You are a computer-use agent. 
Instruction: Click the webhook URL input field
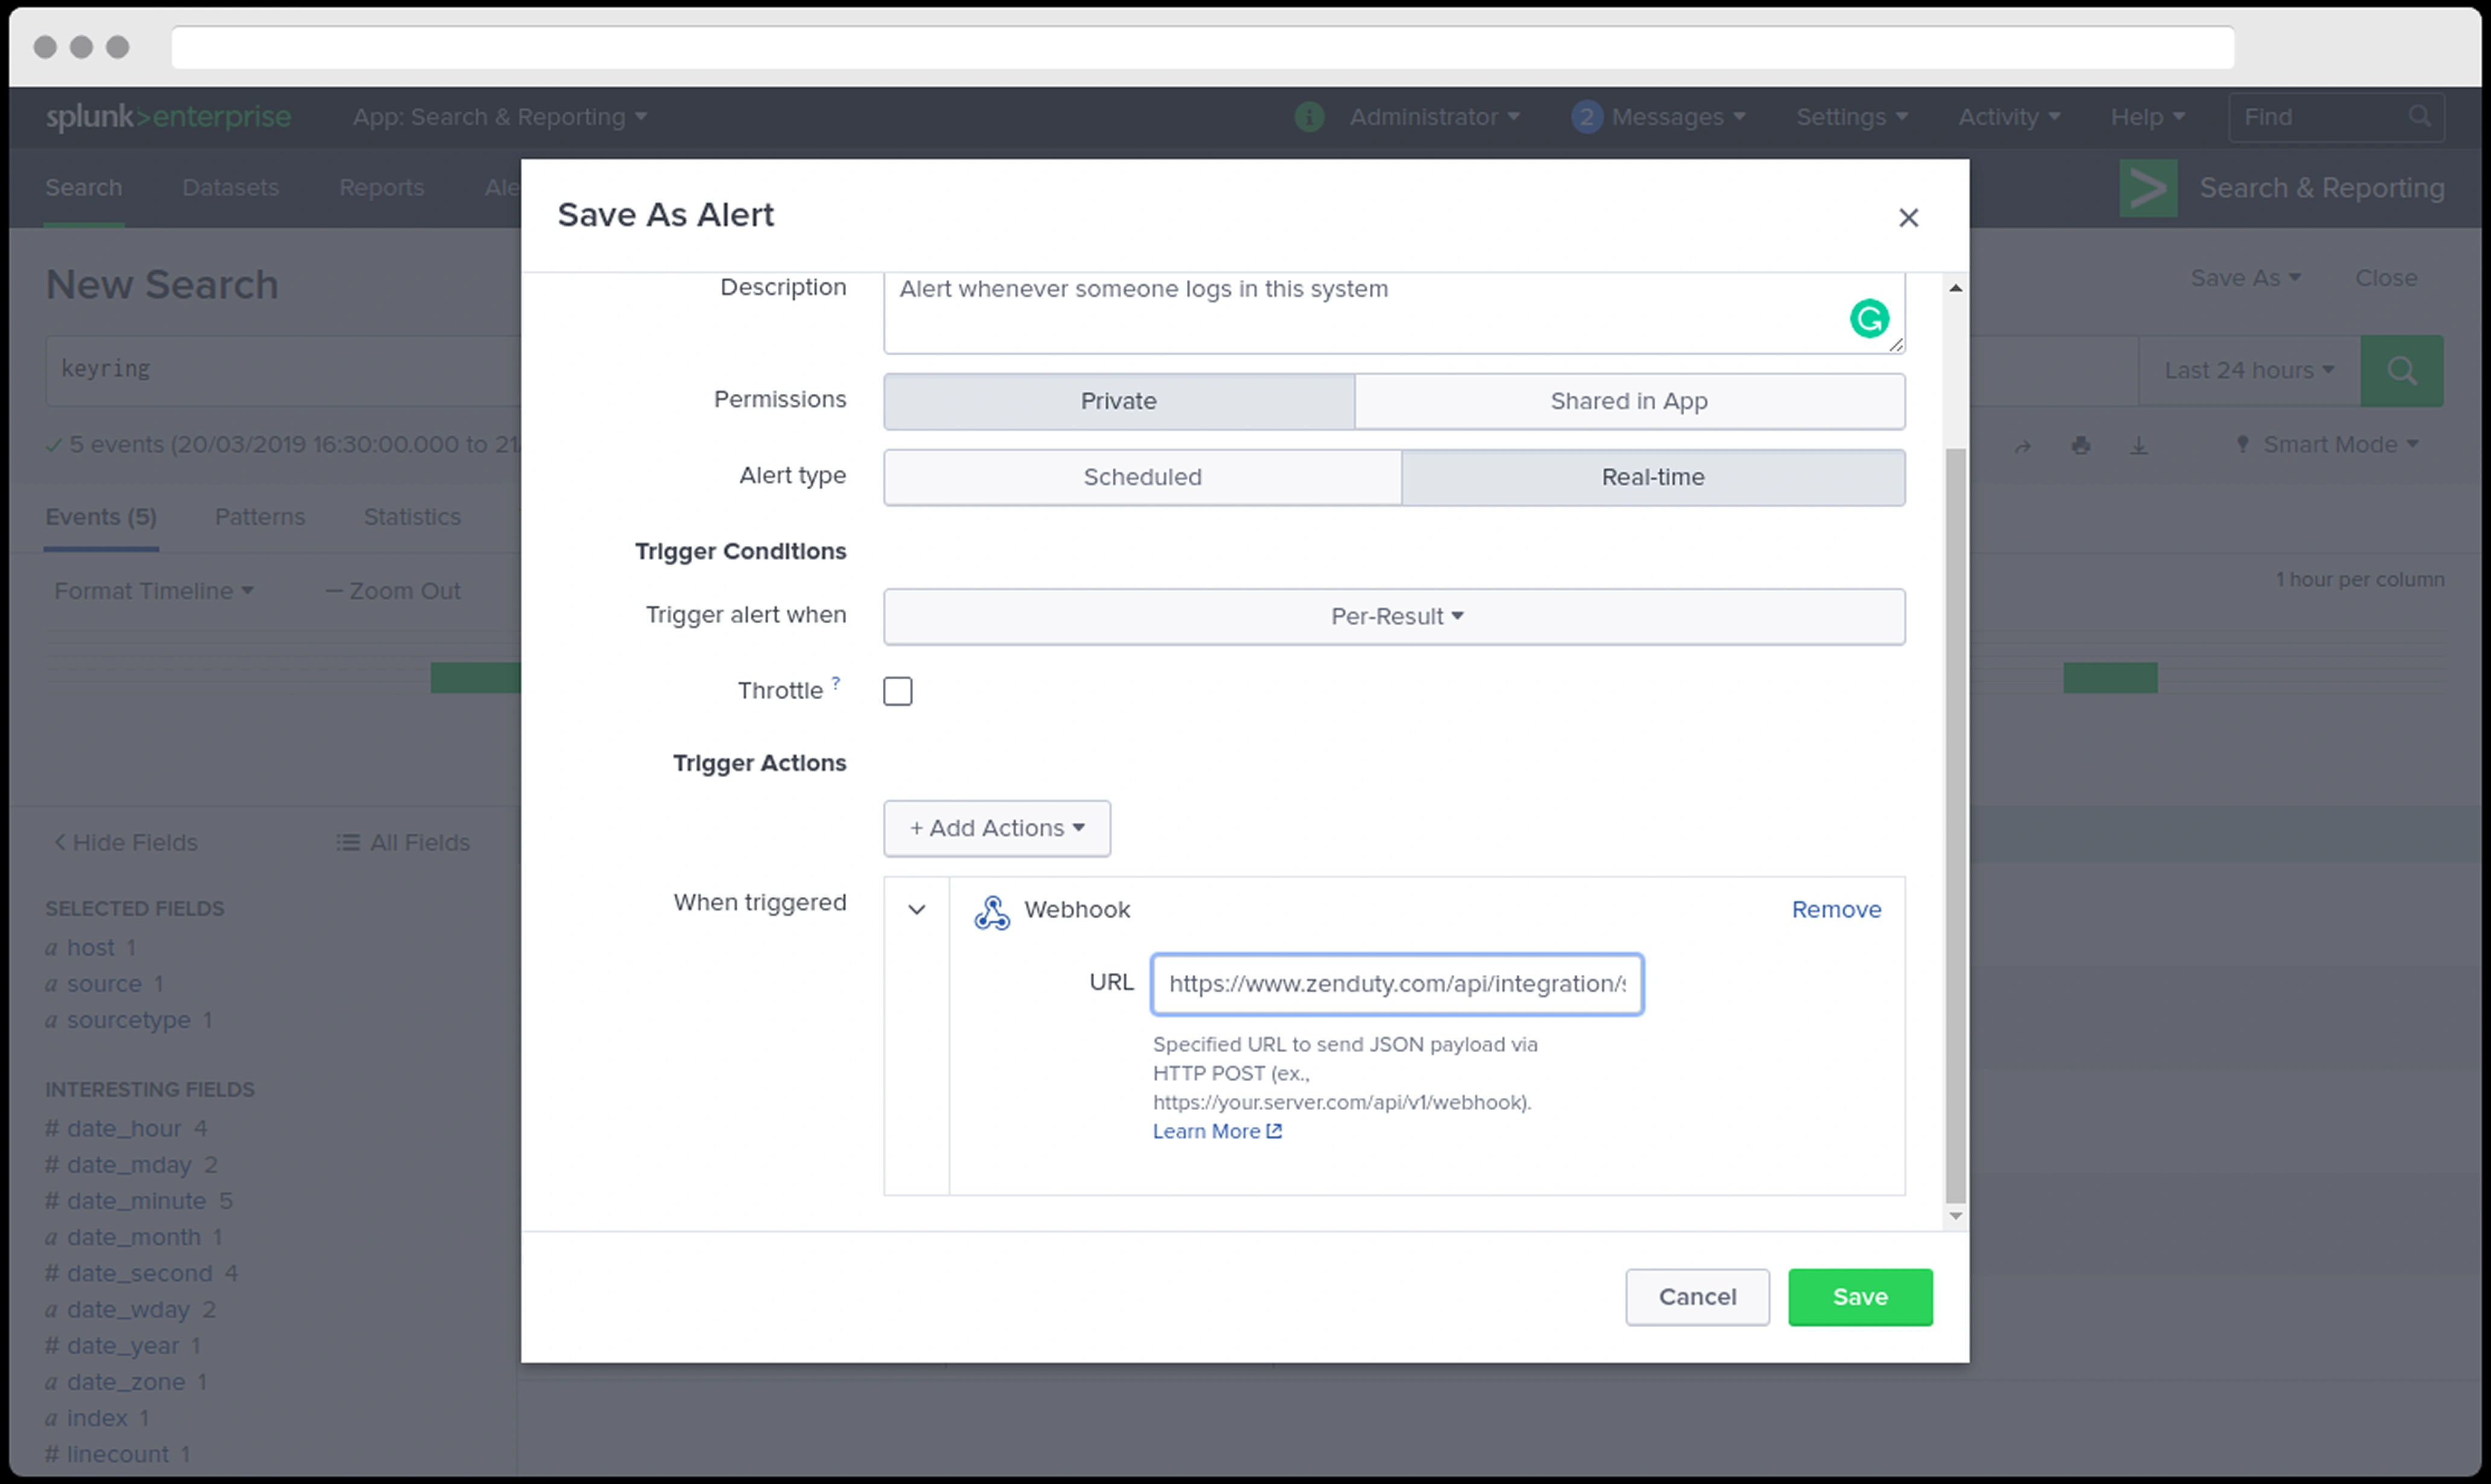(x=1396, y=984)
